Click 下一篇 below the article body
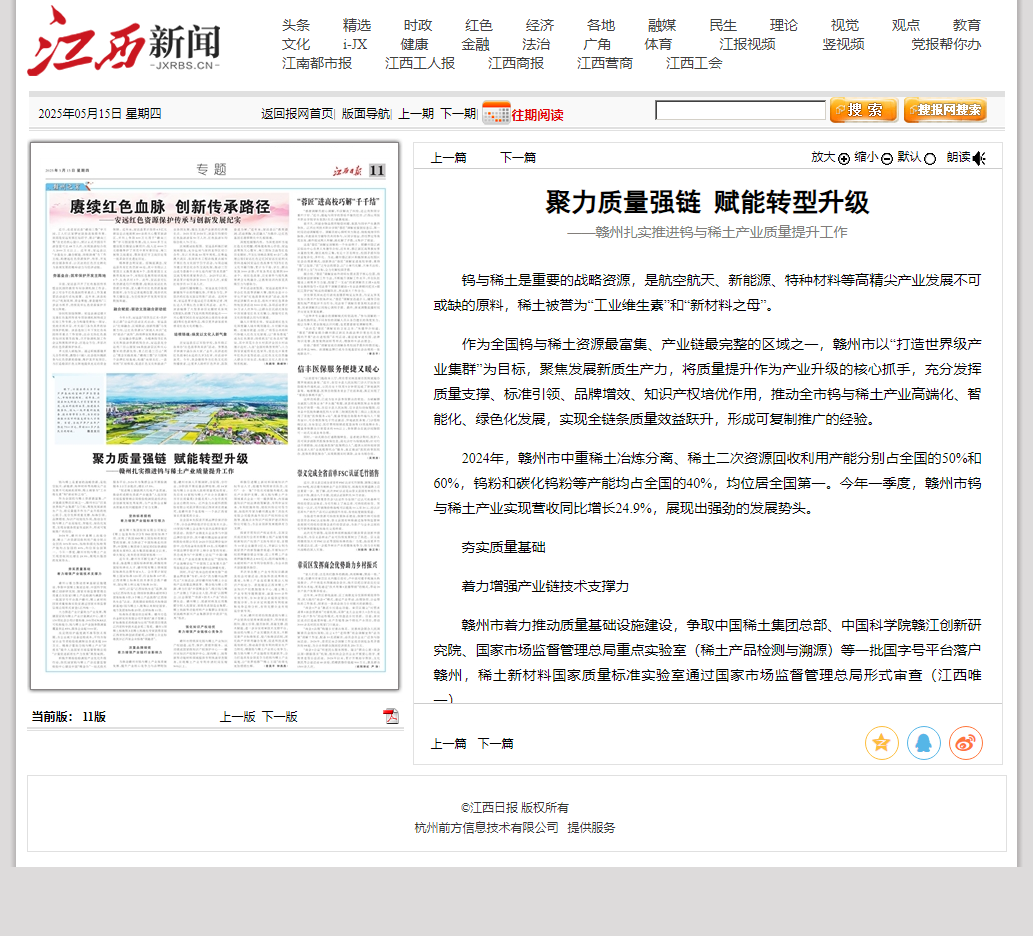Screen dimensions: 1033x936 click(x=495, y=744)
